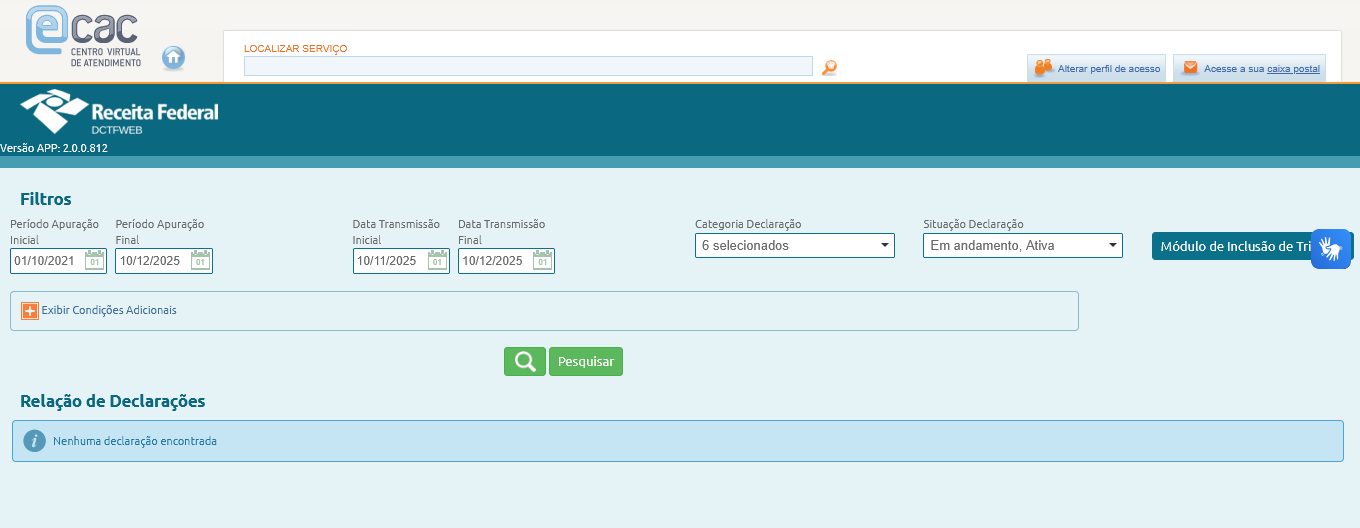Click the search magnifier beside Localizar Serviço
This screenshot has height=528, width=1360.
(x=829, y=67)
